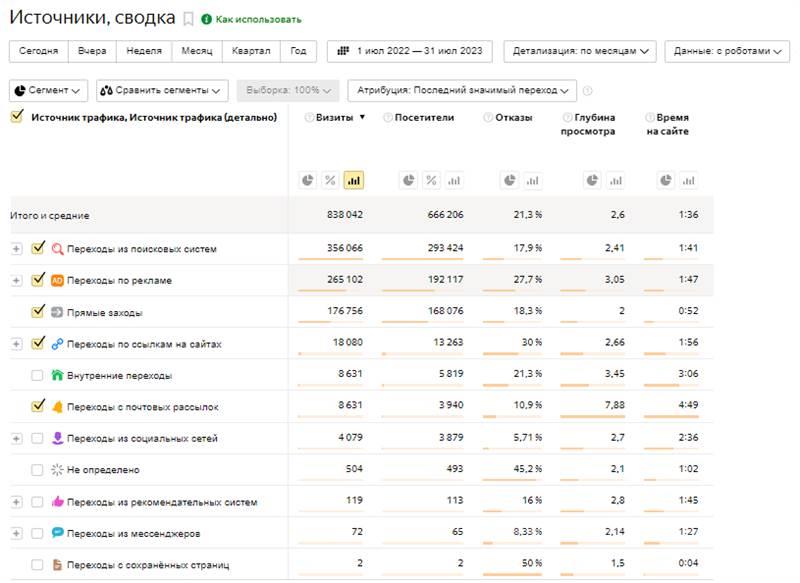Expand the Переходы из поисковых систем row

(x=16, y=249)
